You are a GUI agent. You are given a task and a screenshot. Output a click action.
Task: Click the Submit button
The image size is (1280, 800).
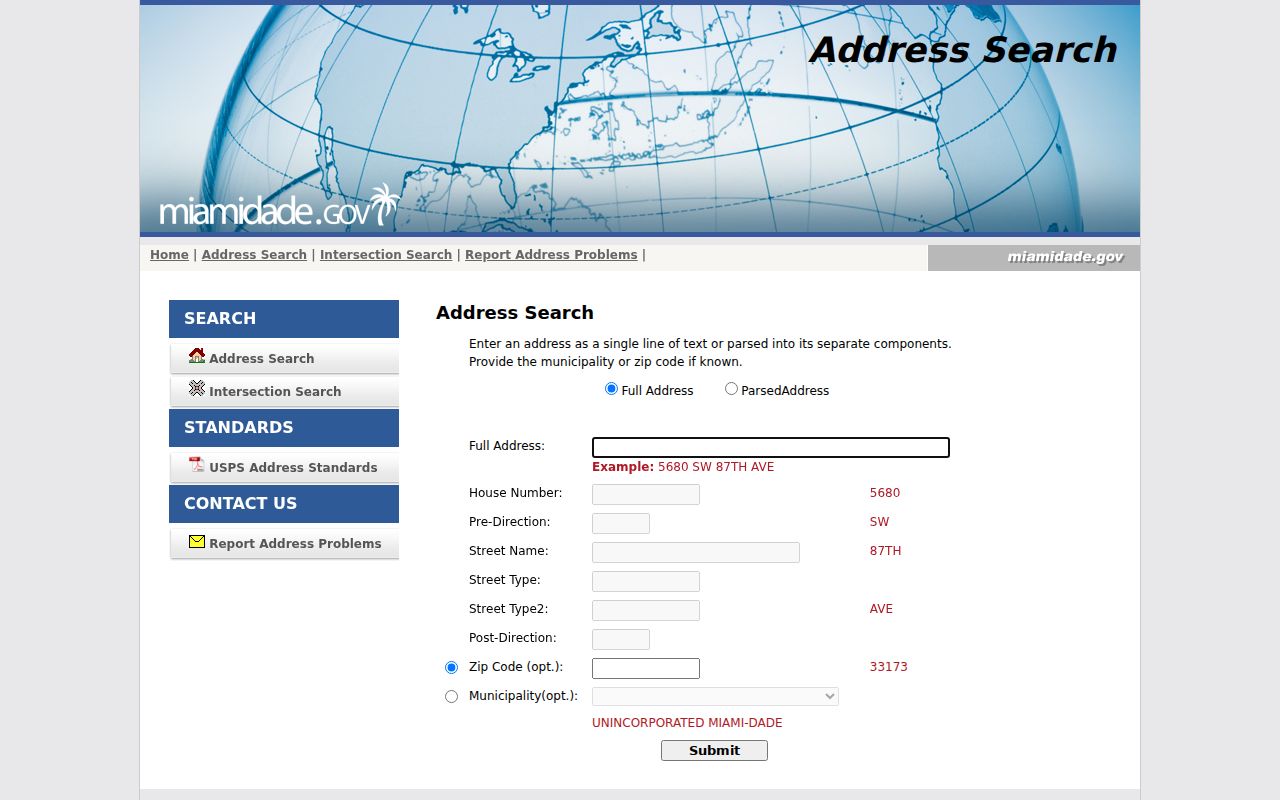(x=714, y=750)
